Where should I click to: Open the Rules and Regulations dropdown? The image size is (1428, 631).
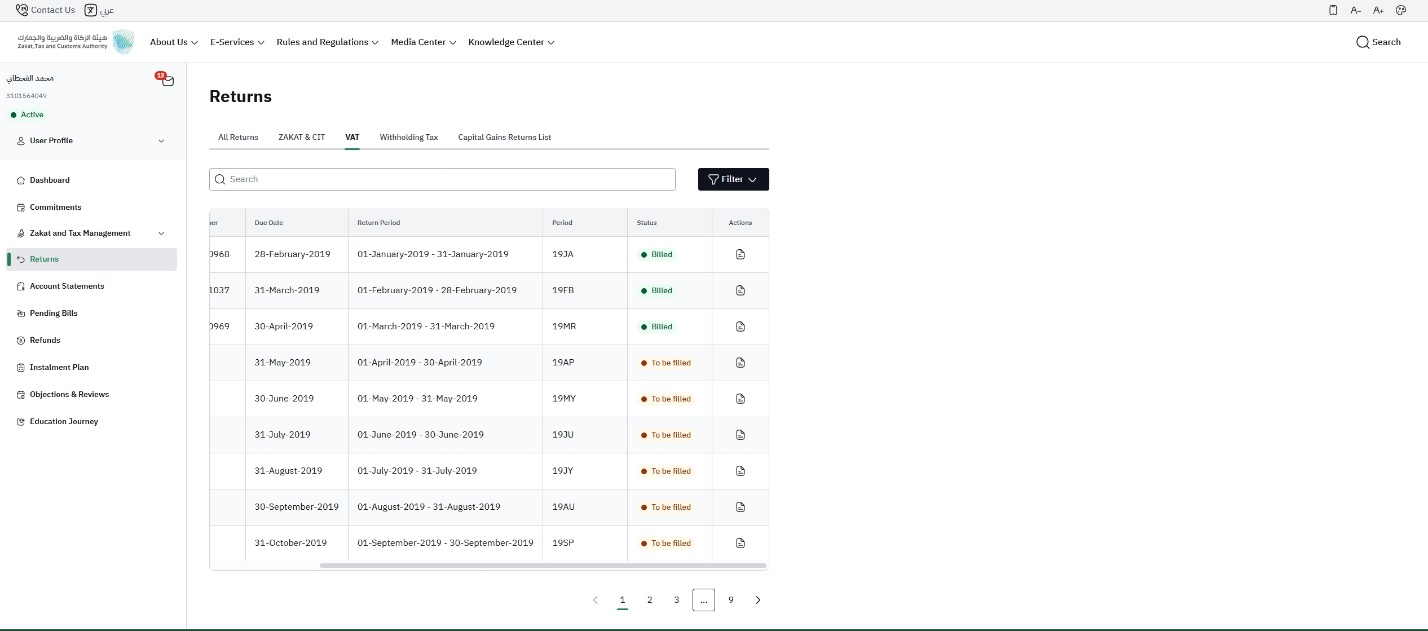coord(327,42)
